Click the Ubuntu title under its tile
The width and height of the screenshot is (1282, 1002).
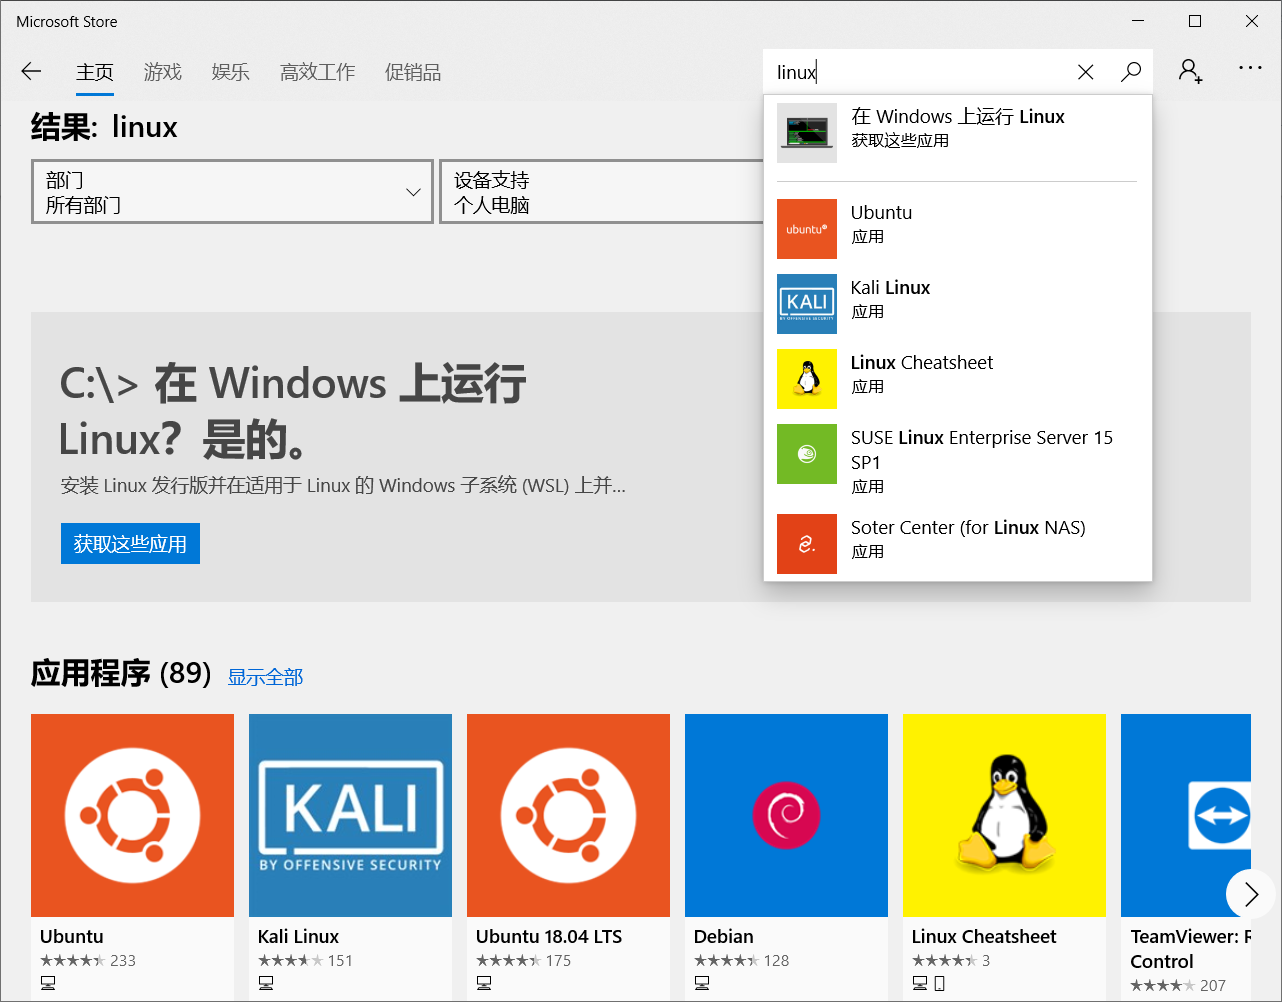72,937
